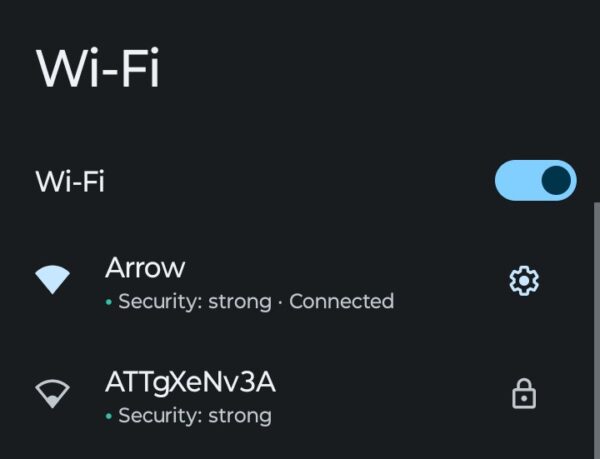Click the Arrow Wi-Fi signal icon

pos(53,280)
